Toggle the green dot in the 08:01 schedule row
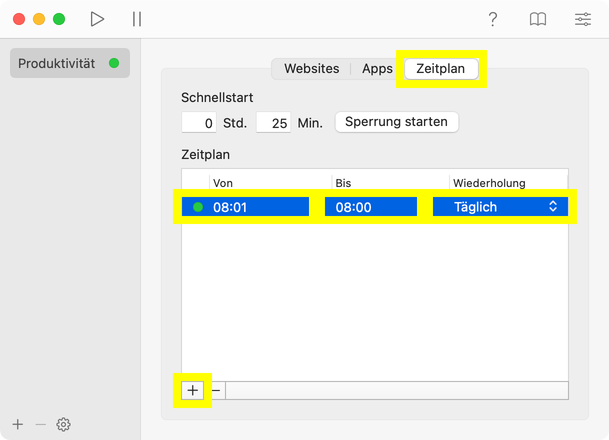 [x=198, y=207]
